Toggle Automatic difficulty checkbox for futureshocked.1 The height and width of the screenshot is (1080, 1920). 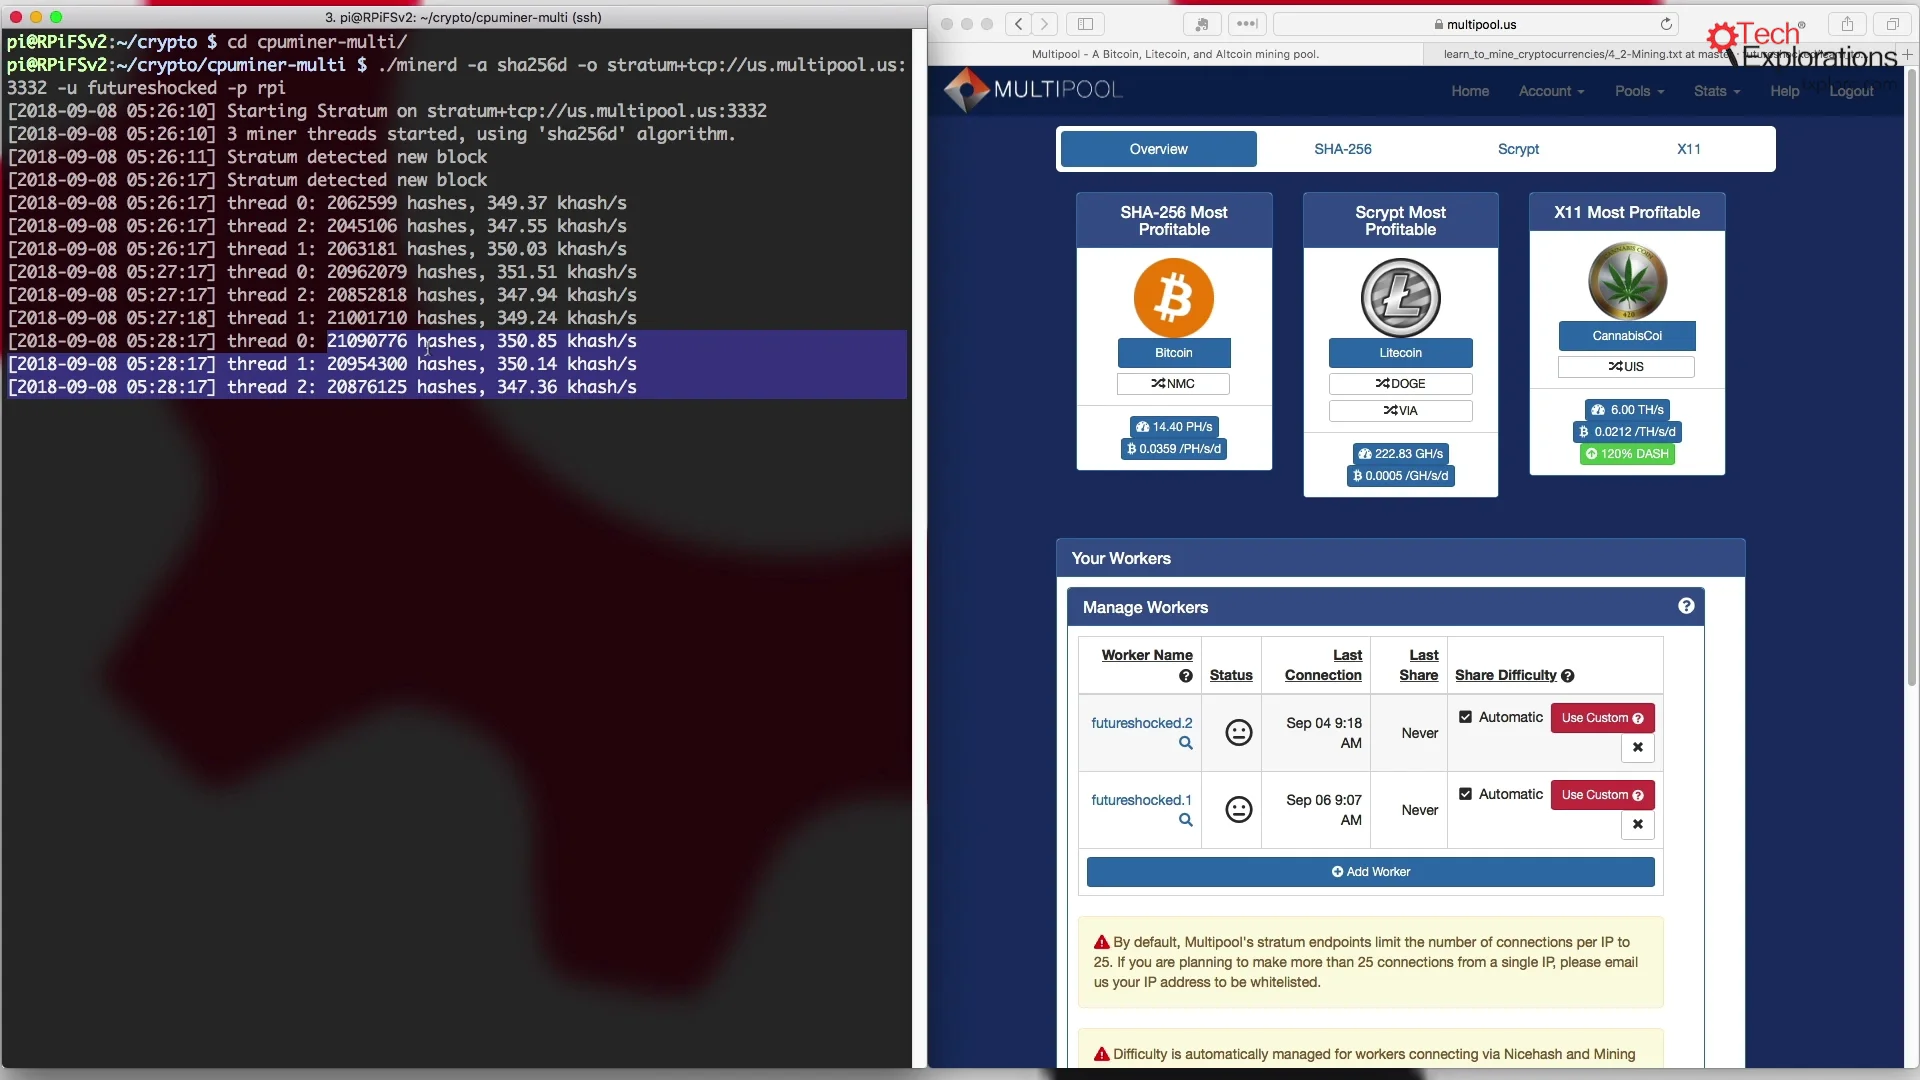point(1465,794)
